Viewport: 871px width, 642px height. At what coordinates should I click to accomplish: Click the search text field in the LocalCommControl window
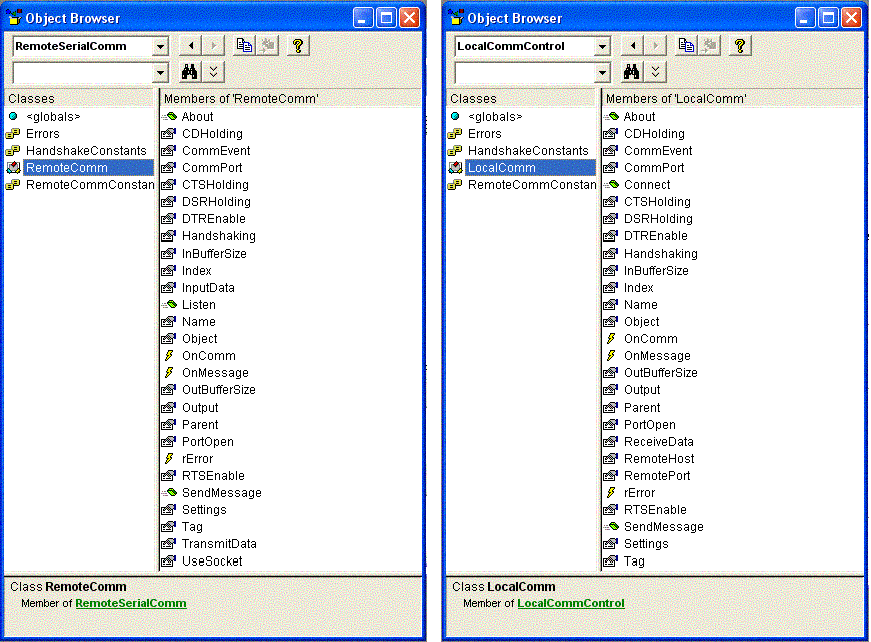point(523,72)
